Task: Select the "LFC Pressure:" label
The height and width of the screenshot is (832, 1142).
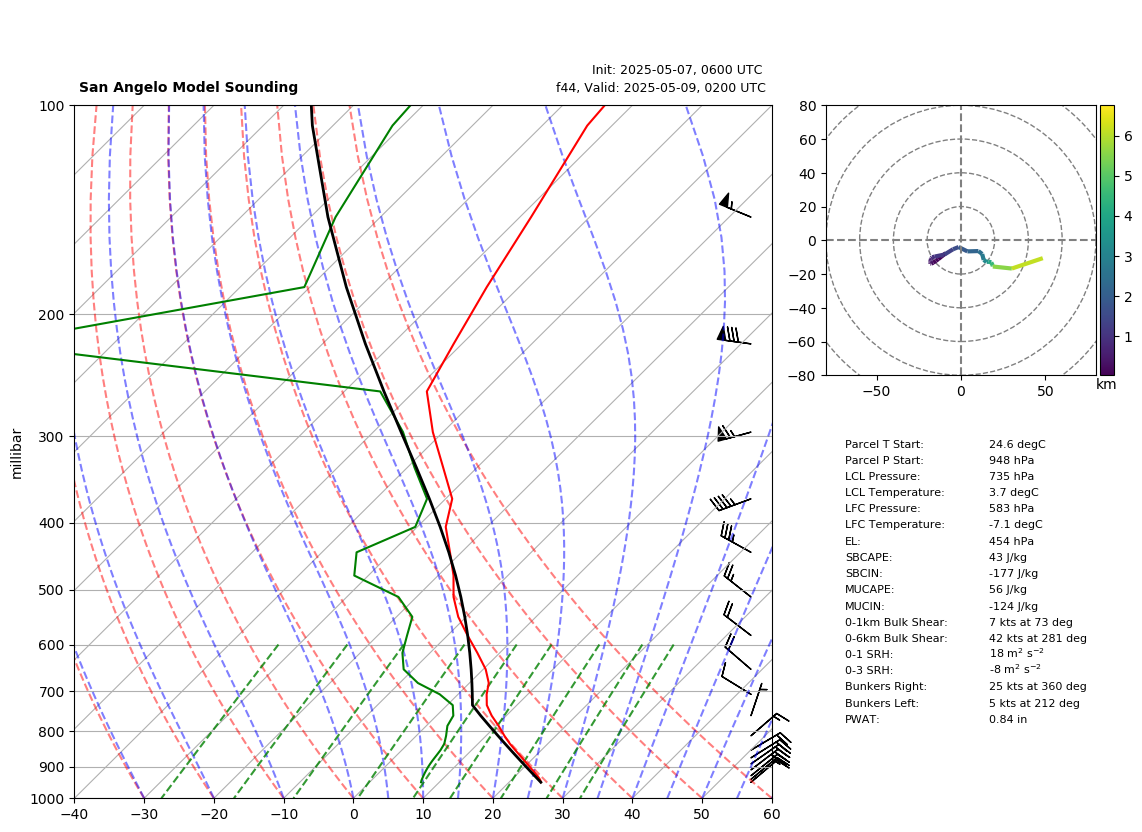Action: (882, 509)
